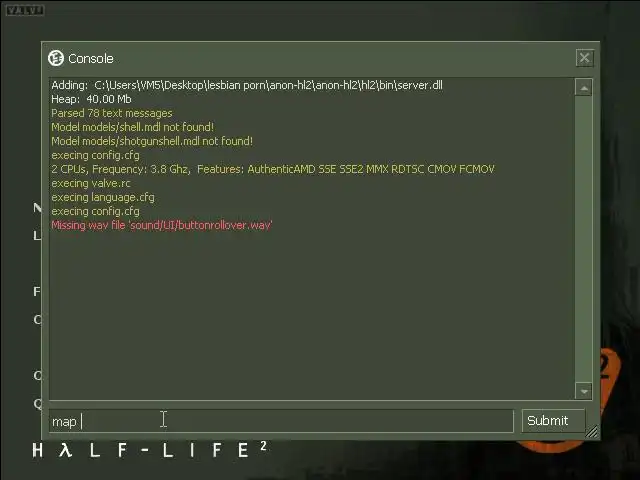
Task: Click the "Parsed 78 text messages" line
Action: [112, 113]
